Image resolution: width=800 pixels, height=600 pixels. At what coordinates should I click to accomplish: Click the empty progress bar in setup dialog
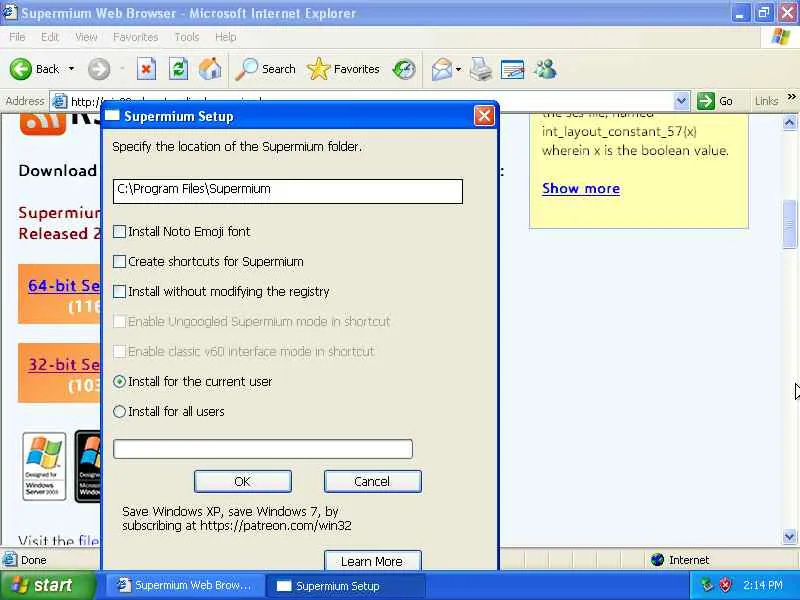263,449
